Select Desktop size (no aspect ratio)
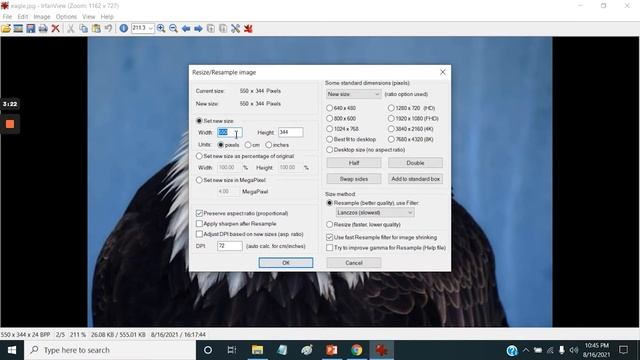 pyautogui.click(x=329, y=150)
